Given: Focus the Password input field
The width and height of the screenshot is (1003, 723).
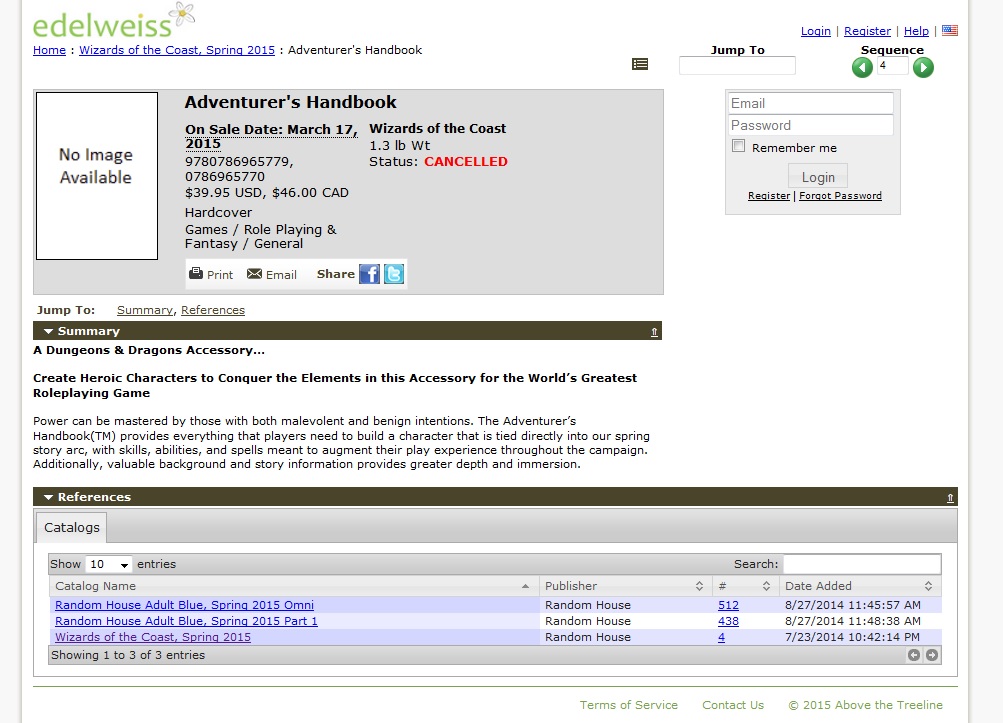Looking at the screenshot, I should [x=810, y=125].
